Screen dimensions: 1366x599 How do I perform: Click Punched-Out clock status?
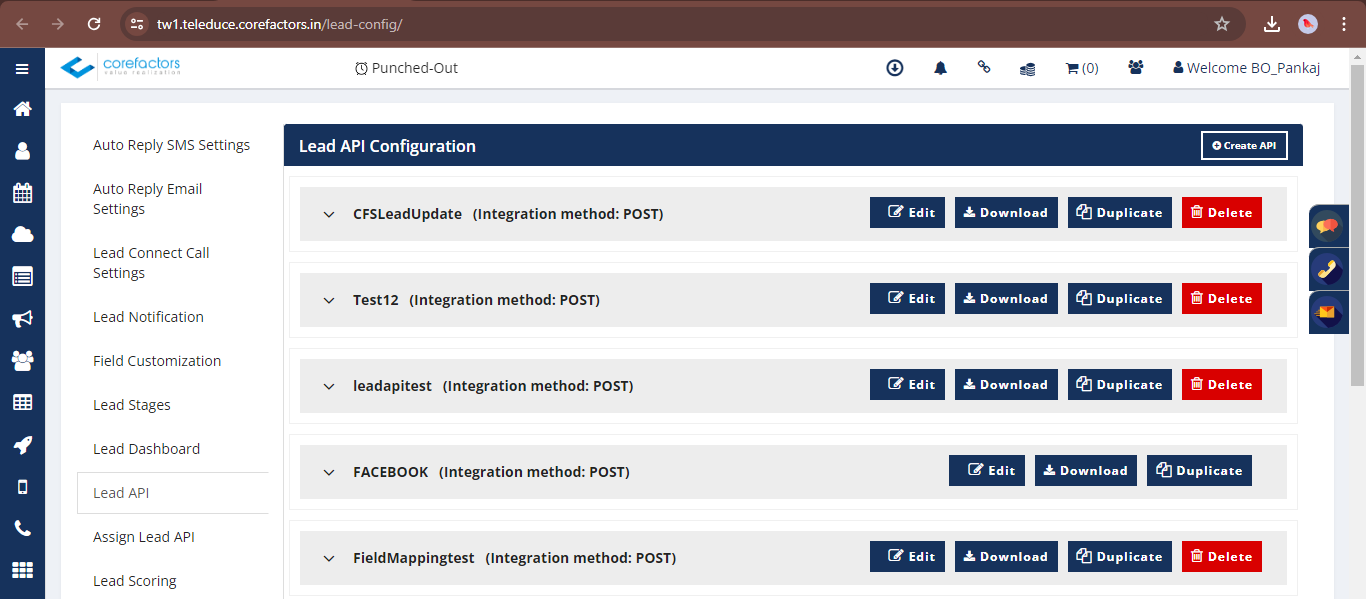[406, 68]
